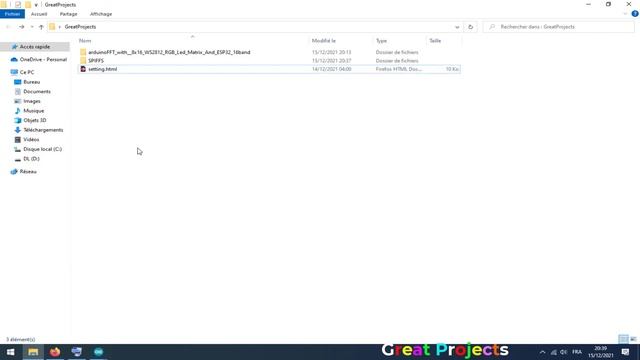Open Accès rapide in navigation pane

(x=35, y=47)
